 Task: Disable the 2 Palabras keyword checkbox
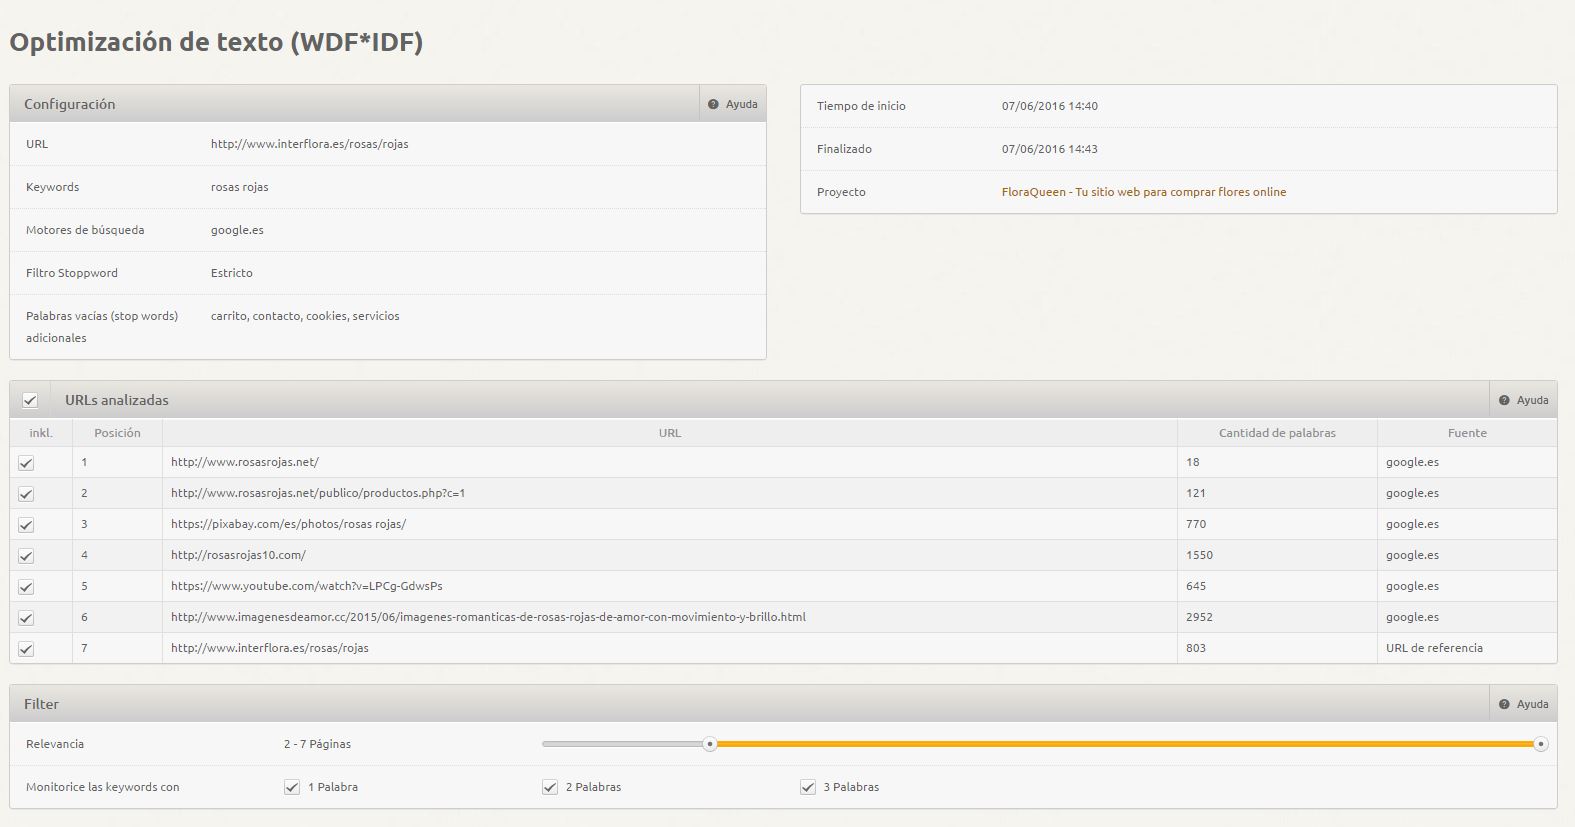[550, 787]
